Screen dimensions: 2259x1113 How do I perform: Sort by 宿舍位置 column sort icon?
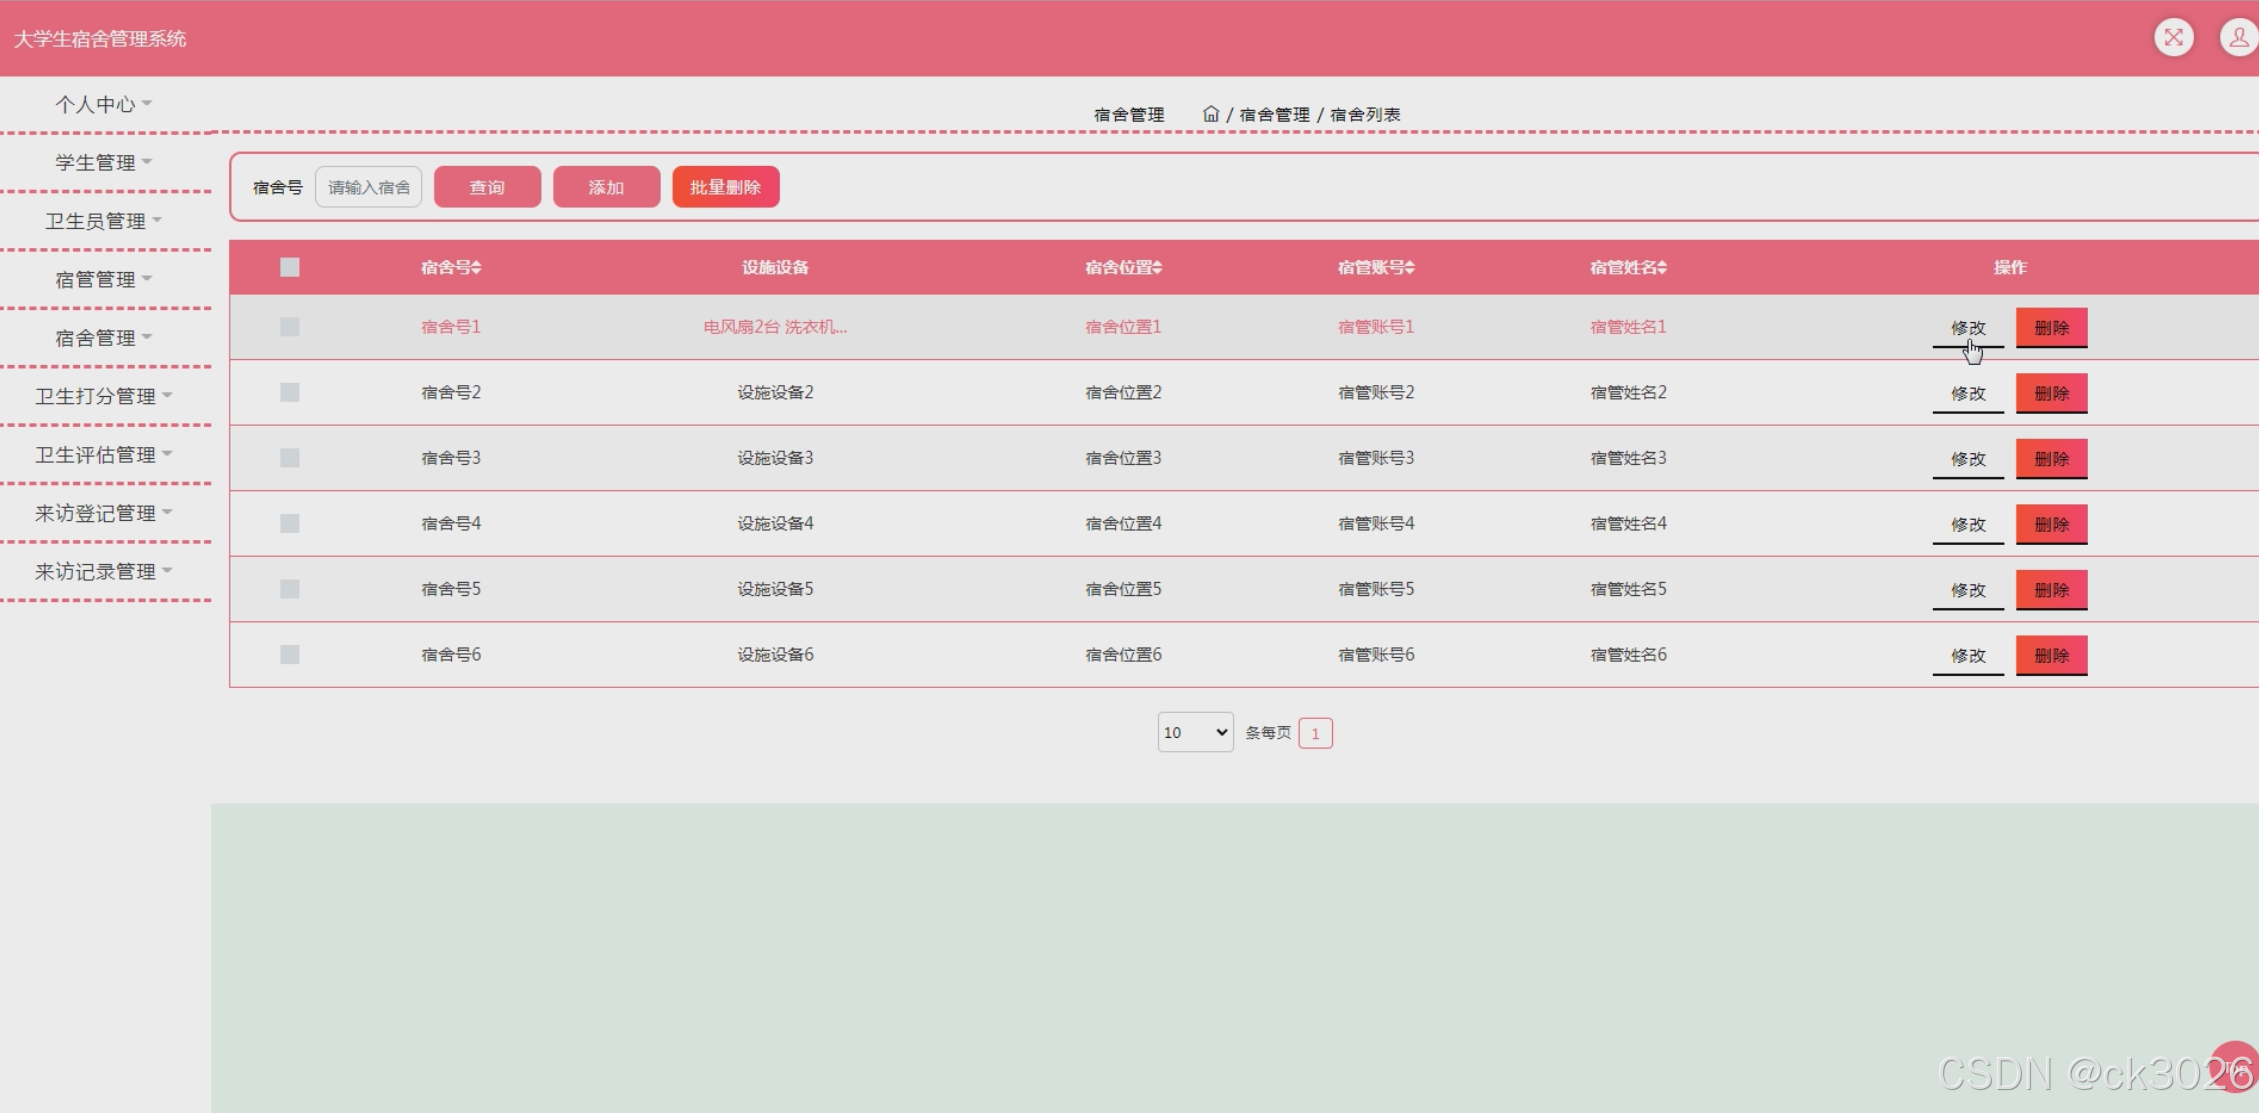[x=1157, y=267]
